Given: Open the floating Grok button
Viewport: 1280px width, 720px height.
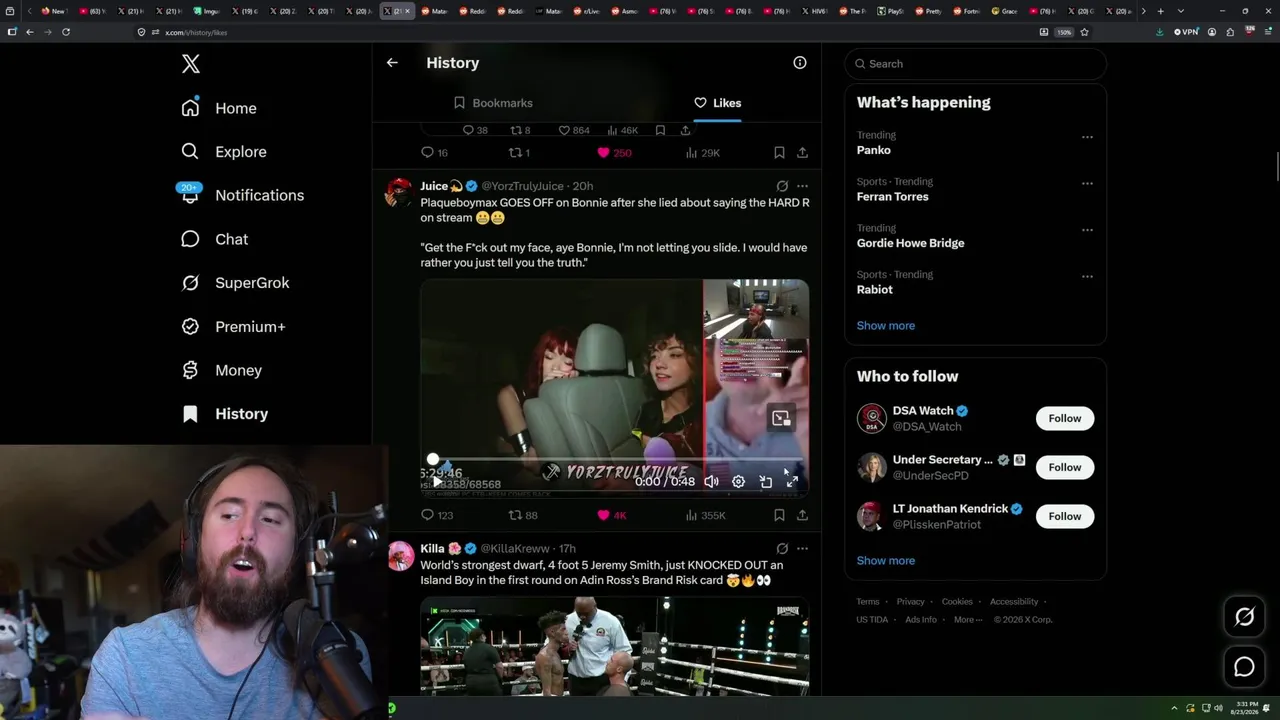Looking at the screenshot, I should pos(1244,617).
